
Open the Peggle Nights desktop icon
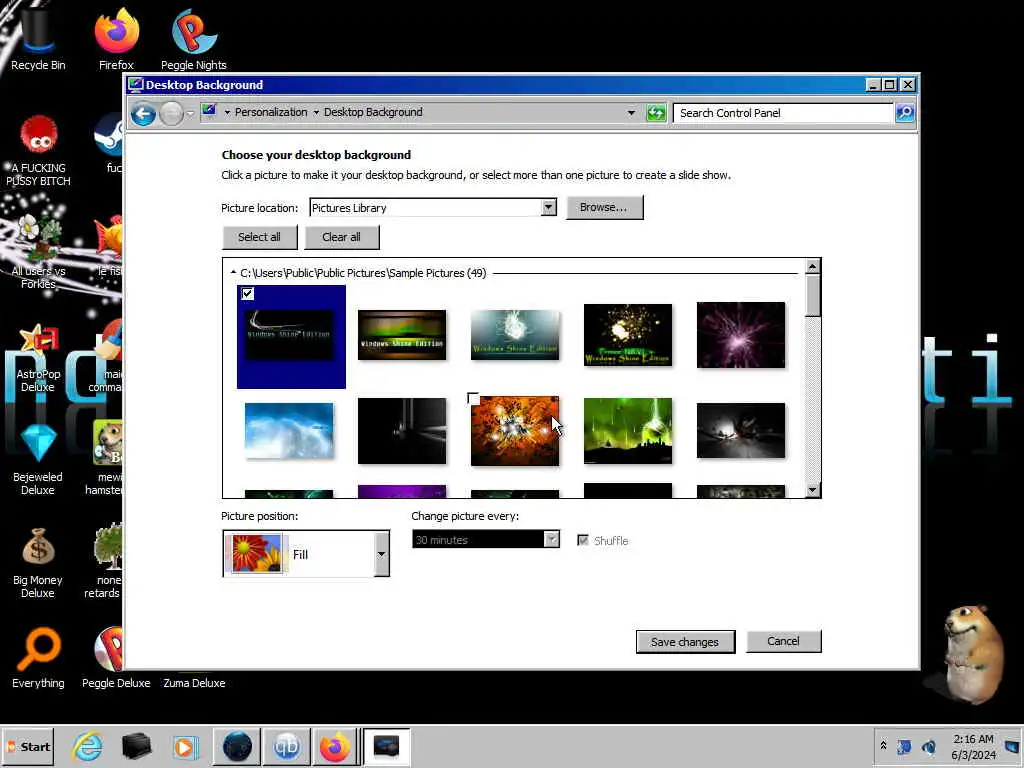pyautogui.click(x=194, y=38)
